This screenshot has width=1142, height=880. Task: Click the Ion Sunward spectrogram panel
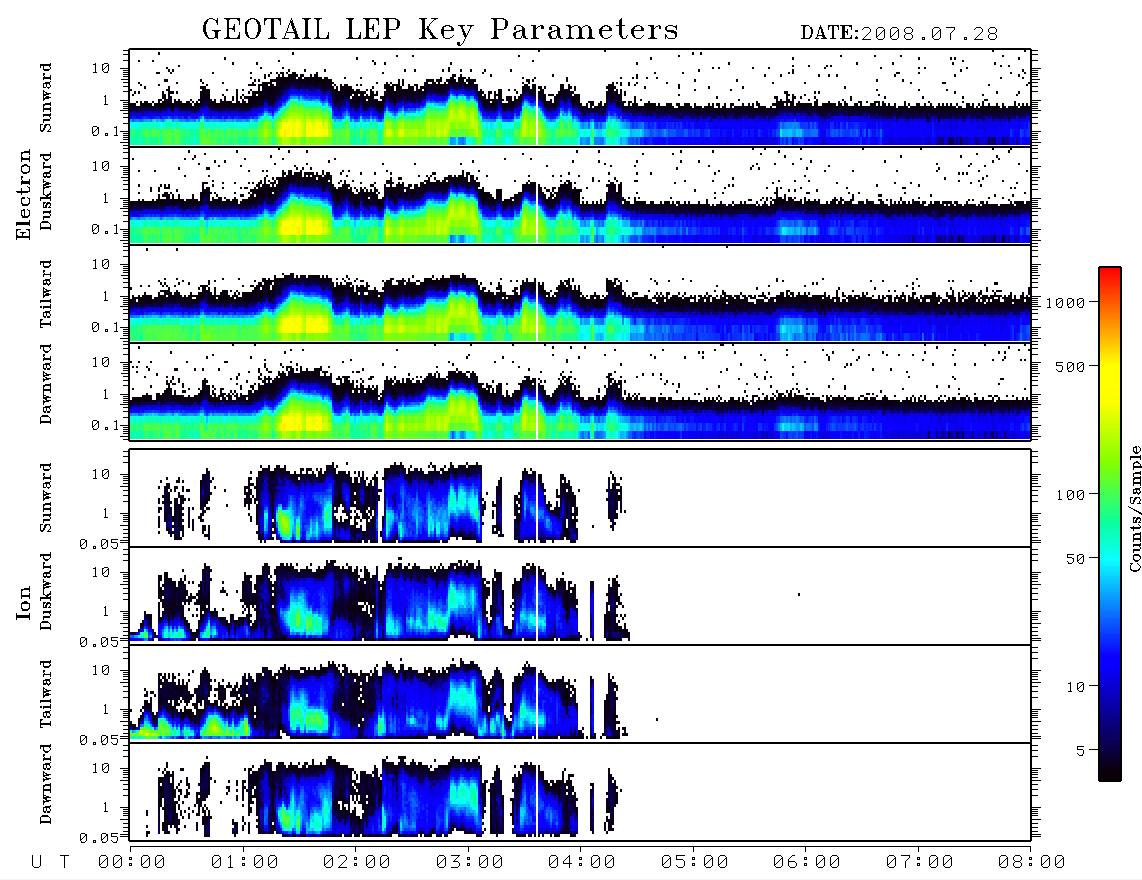[x=580, y=498]
